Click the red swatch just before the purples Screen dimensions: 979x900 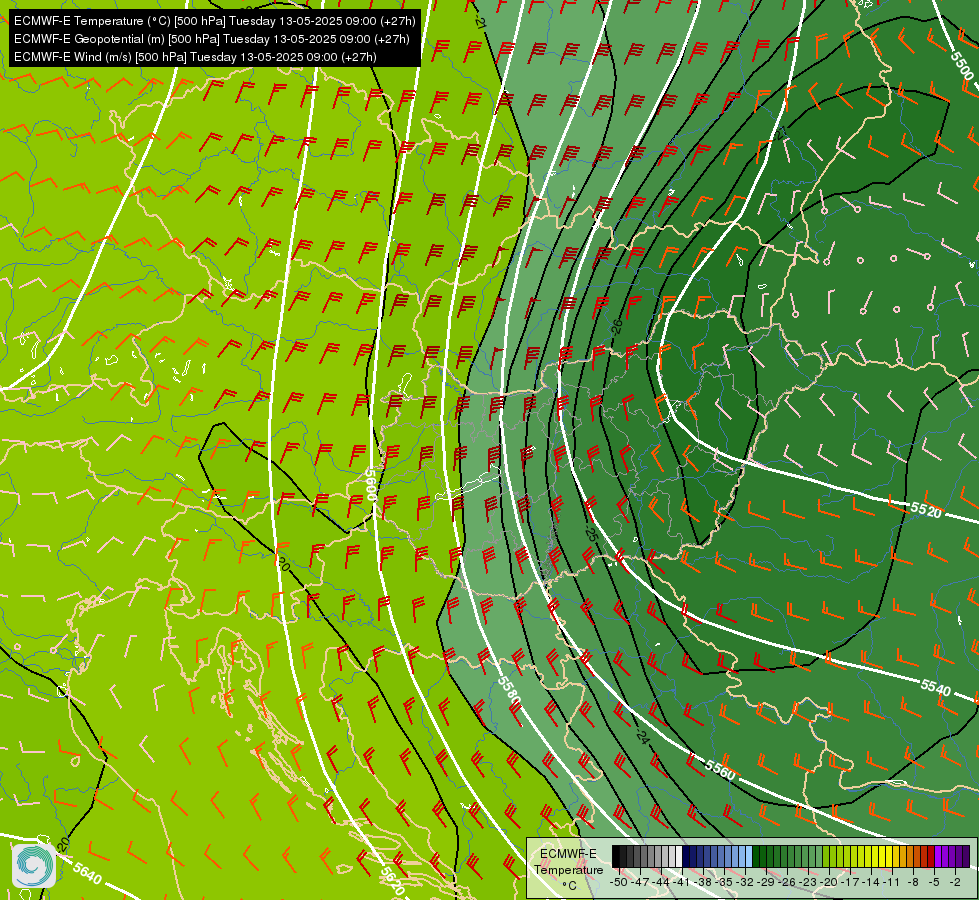click(931, 856)
